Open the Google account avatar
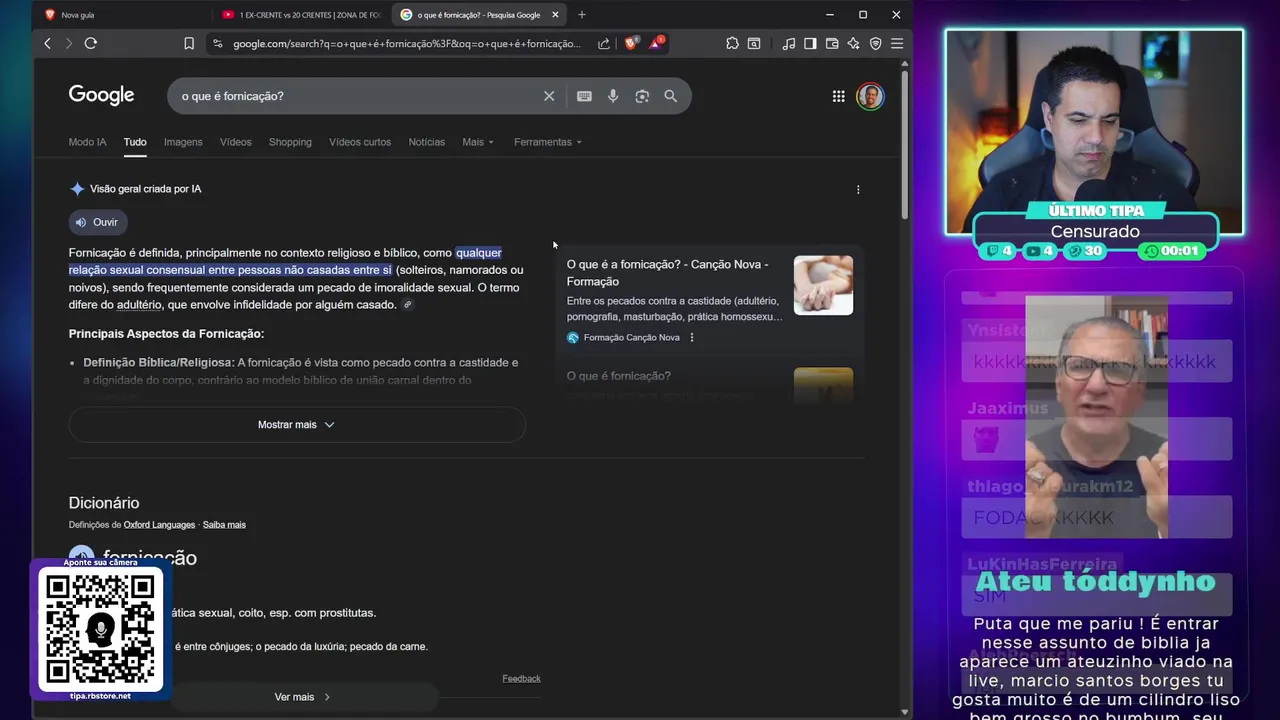Image resolution: width=1280 pixels, height=720 pixels. 870,96
